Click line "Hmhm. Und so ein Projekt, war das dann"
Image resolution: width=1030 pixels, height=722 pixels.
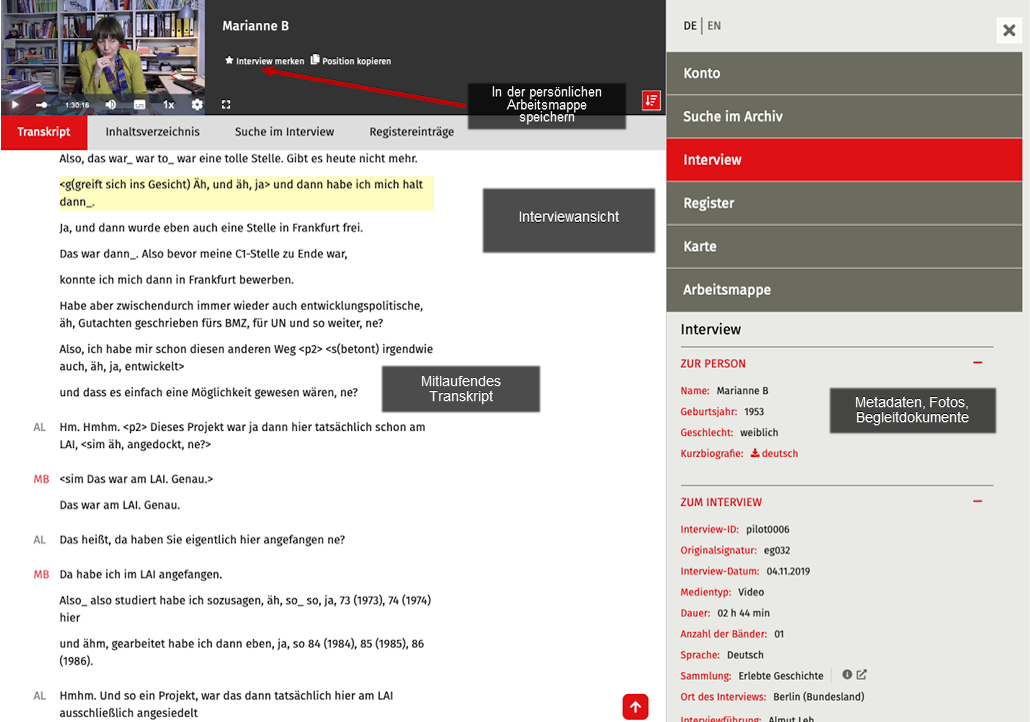pos(227,704)
